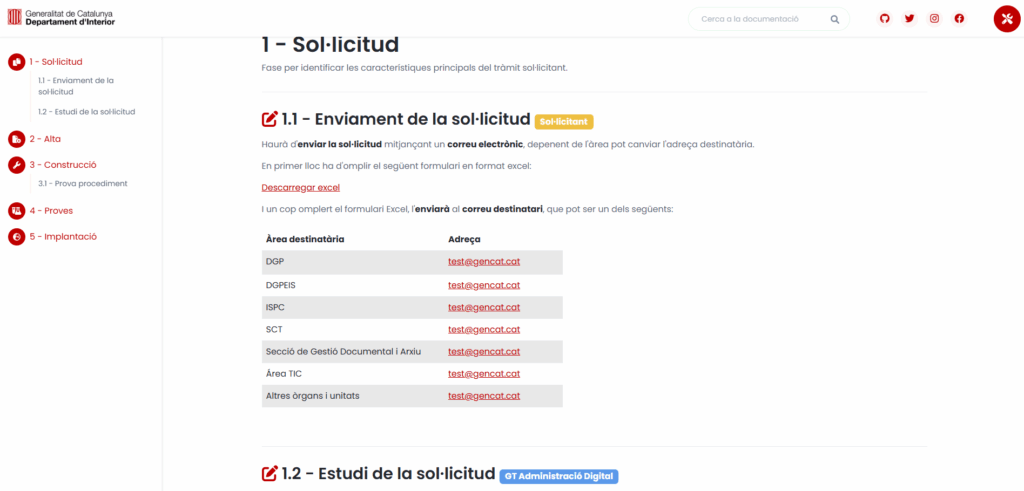This screenshot has width=1024, height=491.
Task: Click the email address for Àrea TIC
Action: pyautogui.click(x=484, y=374)
